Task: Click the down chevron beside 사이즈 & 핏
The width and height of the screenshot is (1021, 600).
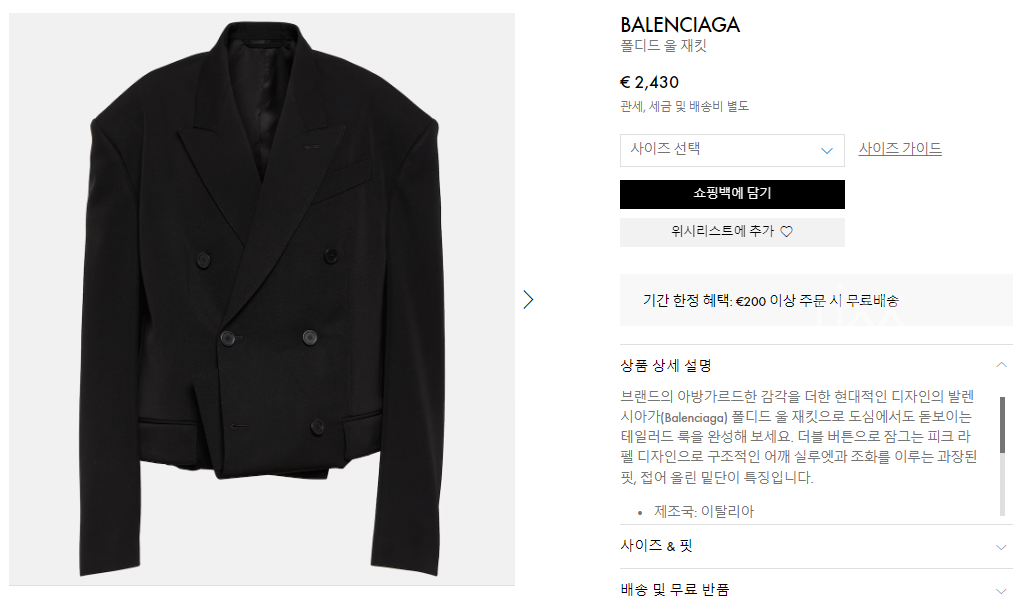Action: pyautogui.click(x=1002, y=547)
